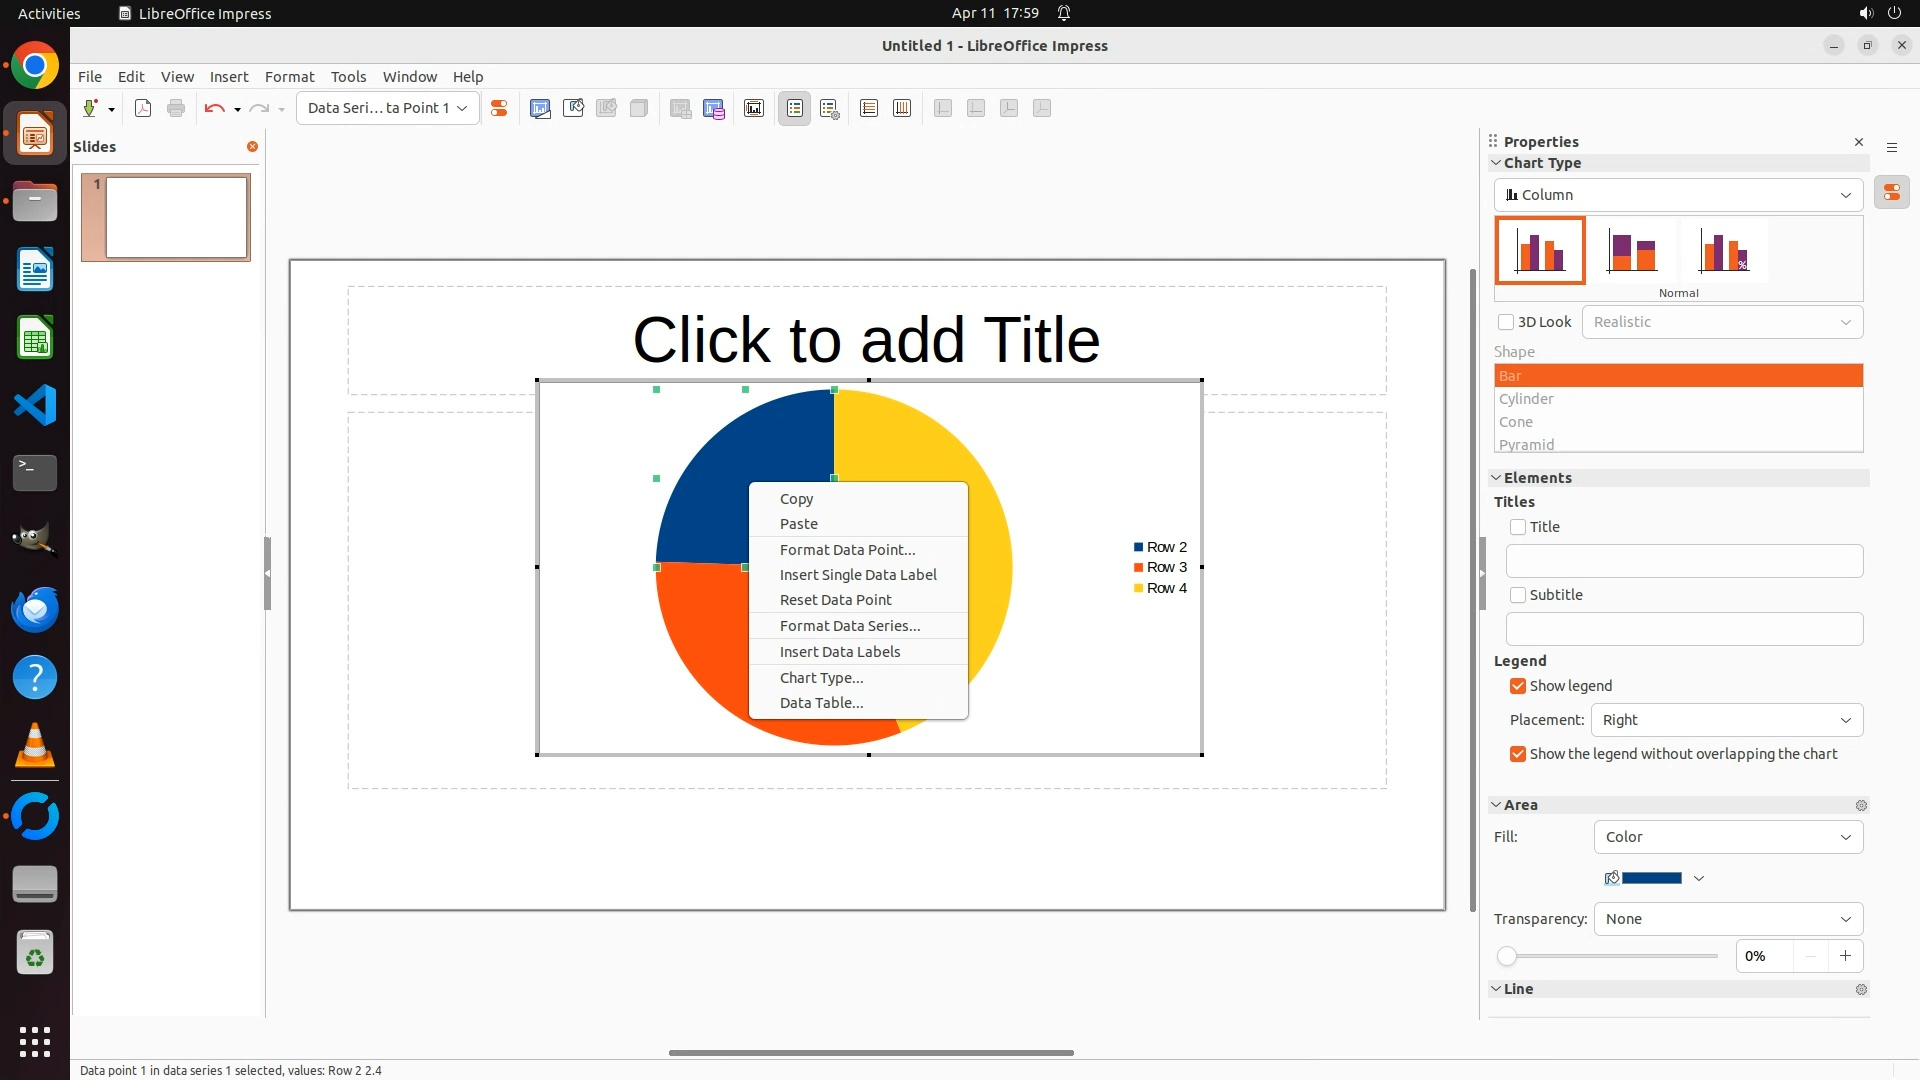
Task: Open the Data Table toolbar icon
Action: pyautogui.click(x=714, y=108)
